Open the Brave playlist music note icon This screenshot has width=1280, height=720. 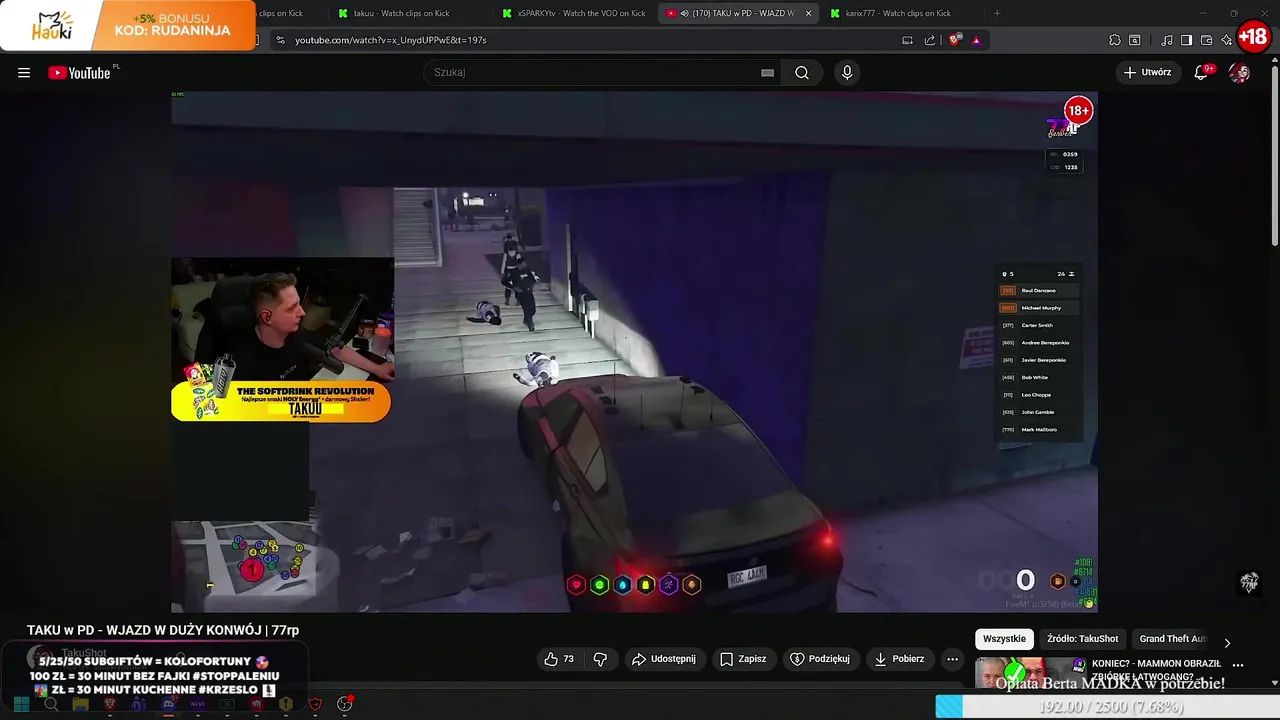coord(1167,40)
